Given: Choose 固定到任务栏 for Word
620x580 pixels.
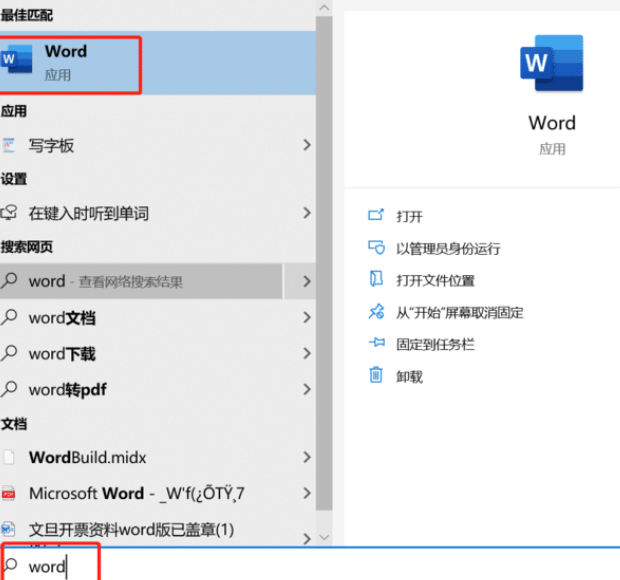Looking at the screenshot, I should [435, 344].
